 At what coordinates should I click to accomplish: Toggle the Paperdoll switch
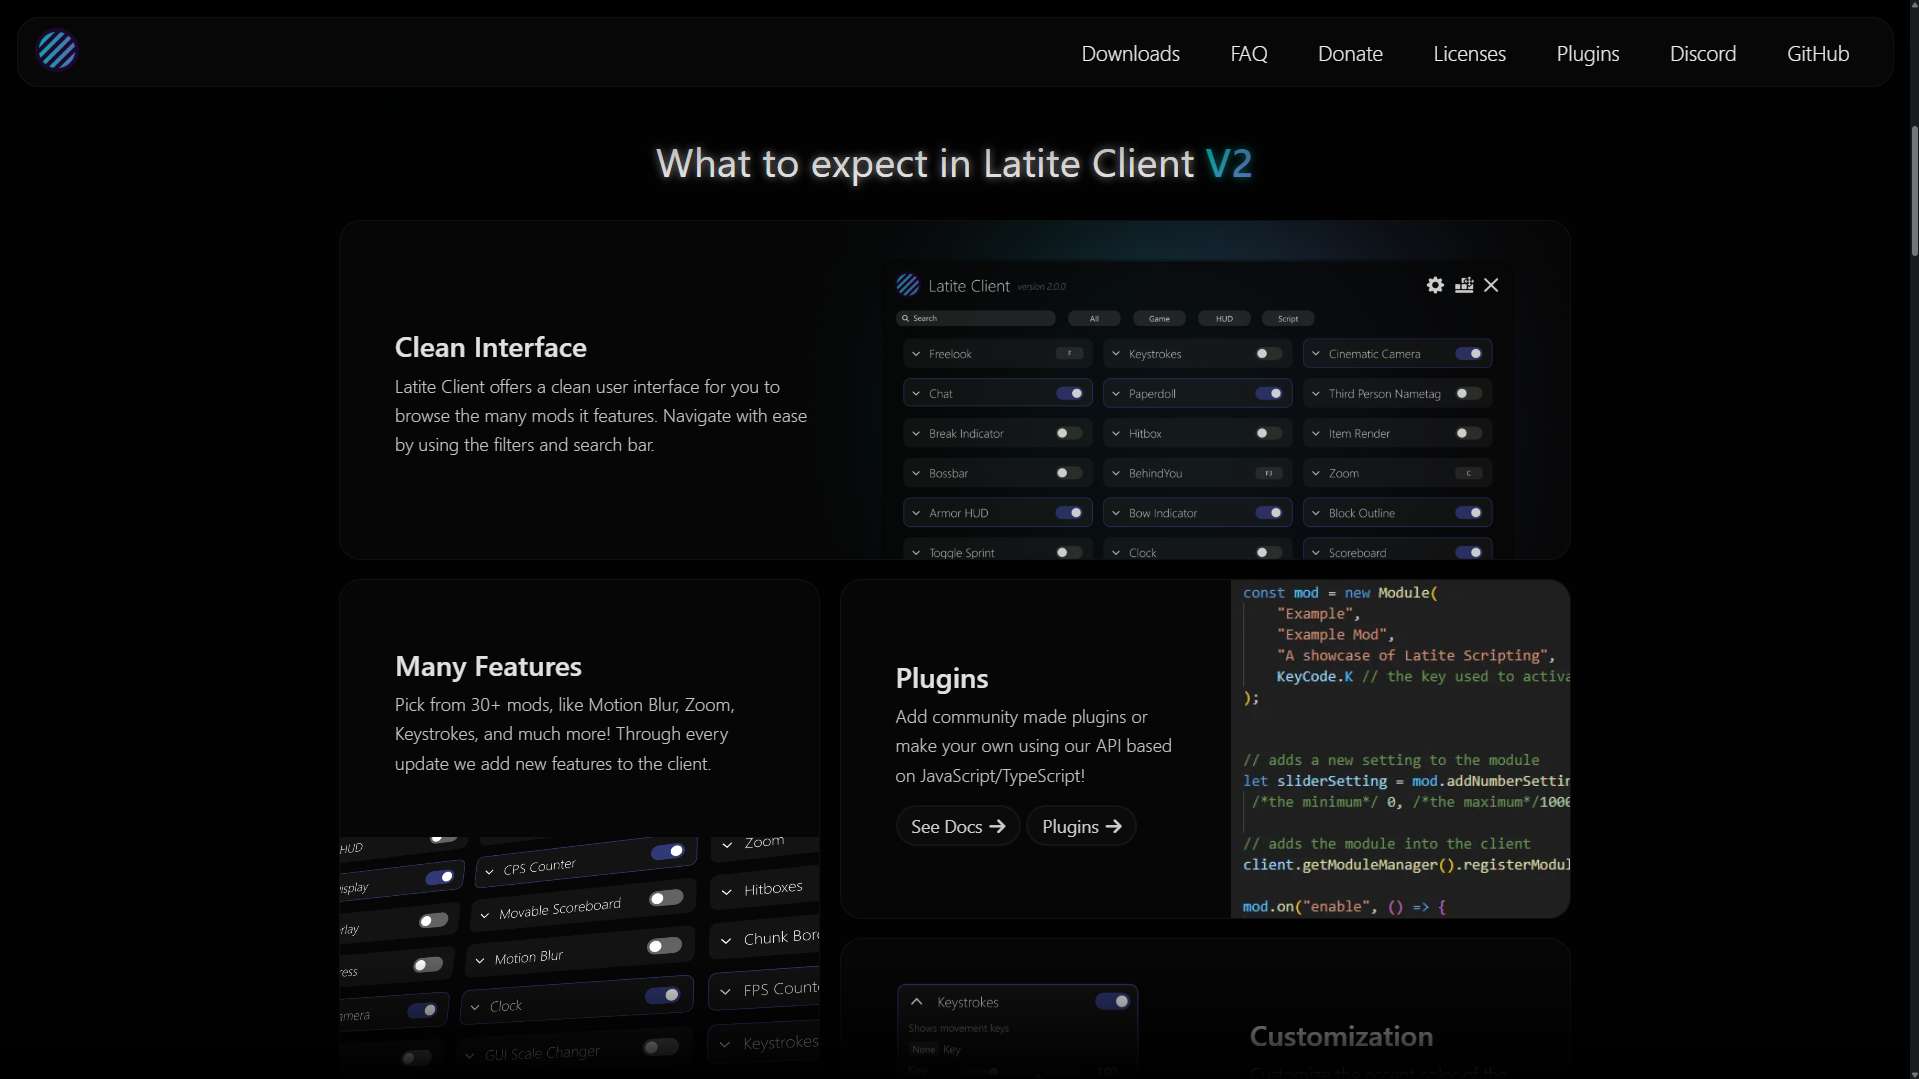point(1268,393)
